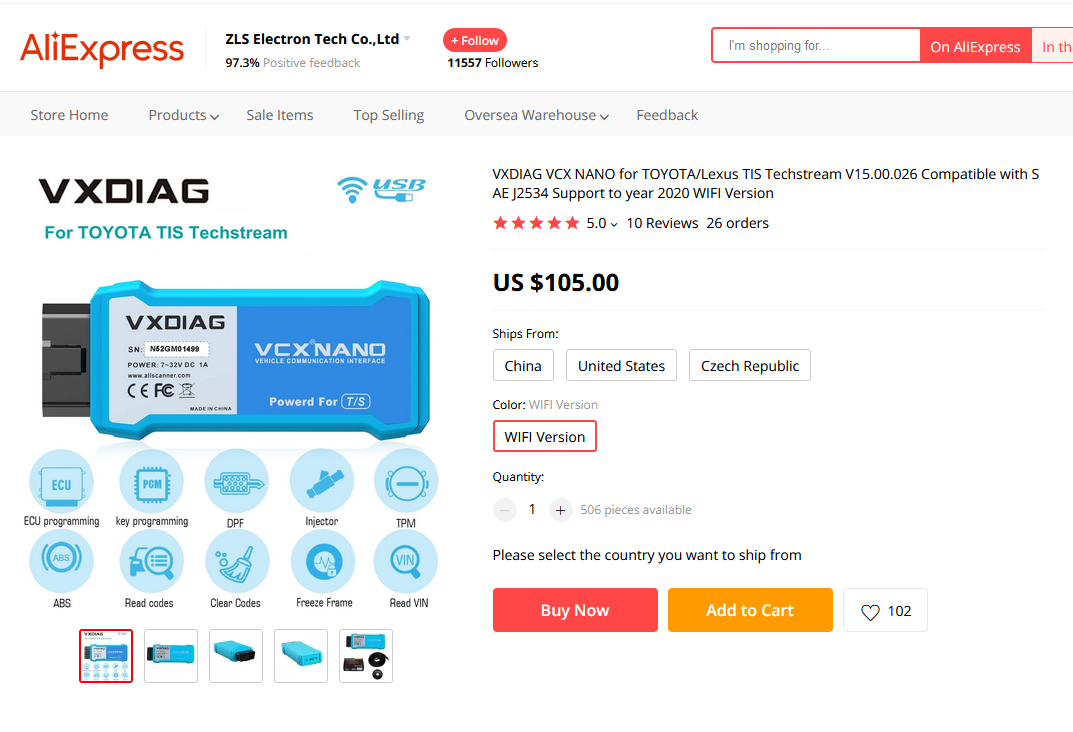Image resolution: width=1073 pixels, height=732 pixels.
Task: Open the Oversea Warehouse dropdown
Action: [x=536, y=116]
